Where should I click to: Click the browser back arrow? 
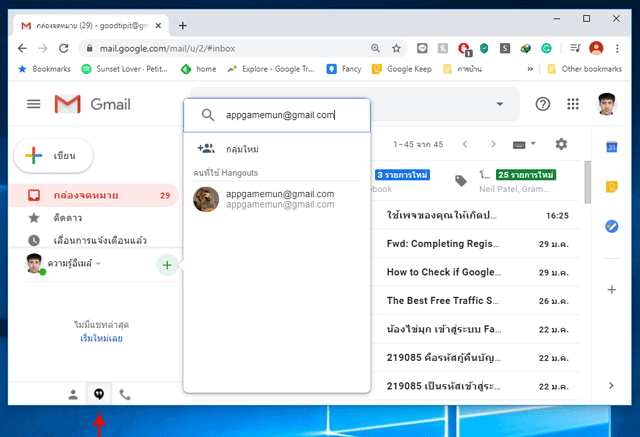[x=22, y=49]
